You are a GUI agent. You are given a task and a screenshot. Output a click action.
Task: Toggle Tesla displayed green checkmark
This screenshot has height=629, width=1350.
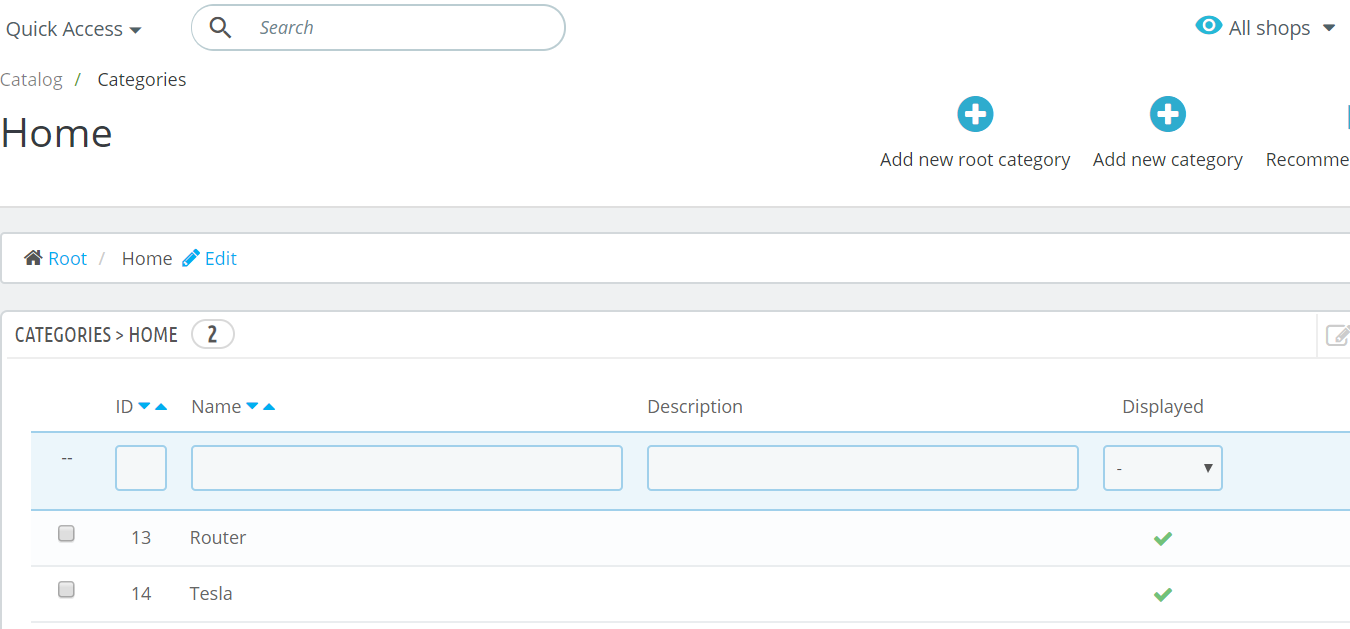point(1162,594)
